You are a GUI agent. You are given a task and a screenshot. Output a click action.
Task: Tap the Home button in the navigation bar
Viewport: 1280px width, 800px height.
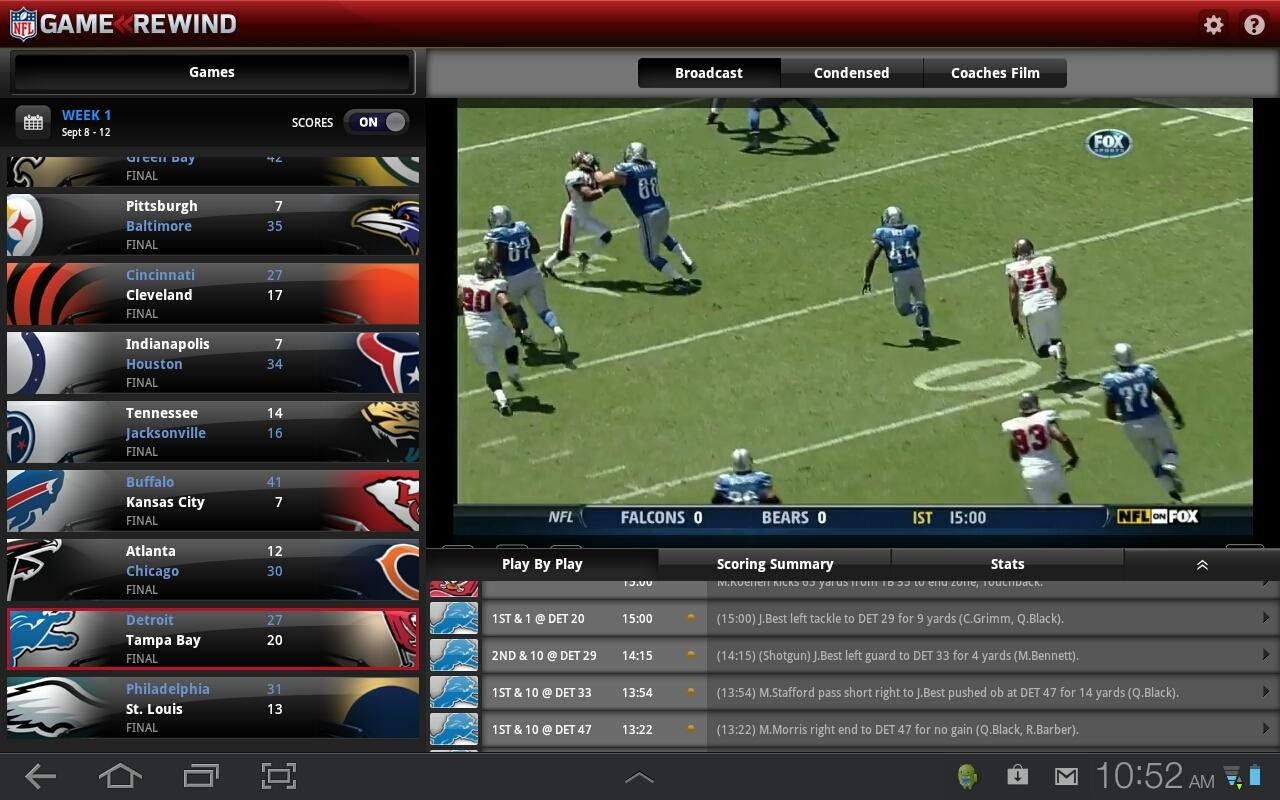[x=120, y=775]
